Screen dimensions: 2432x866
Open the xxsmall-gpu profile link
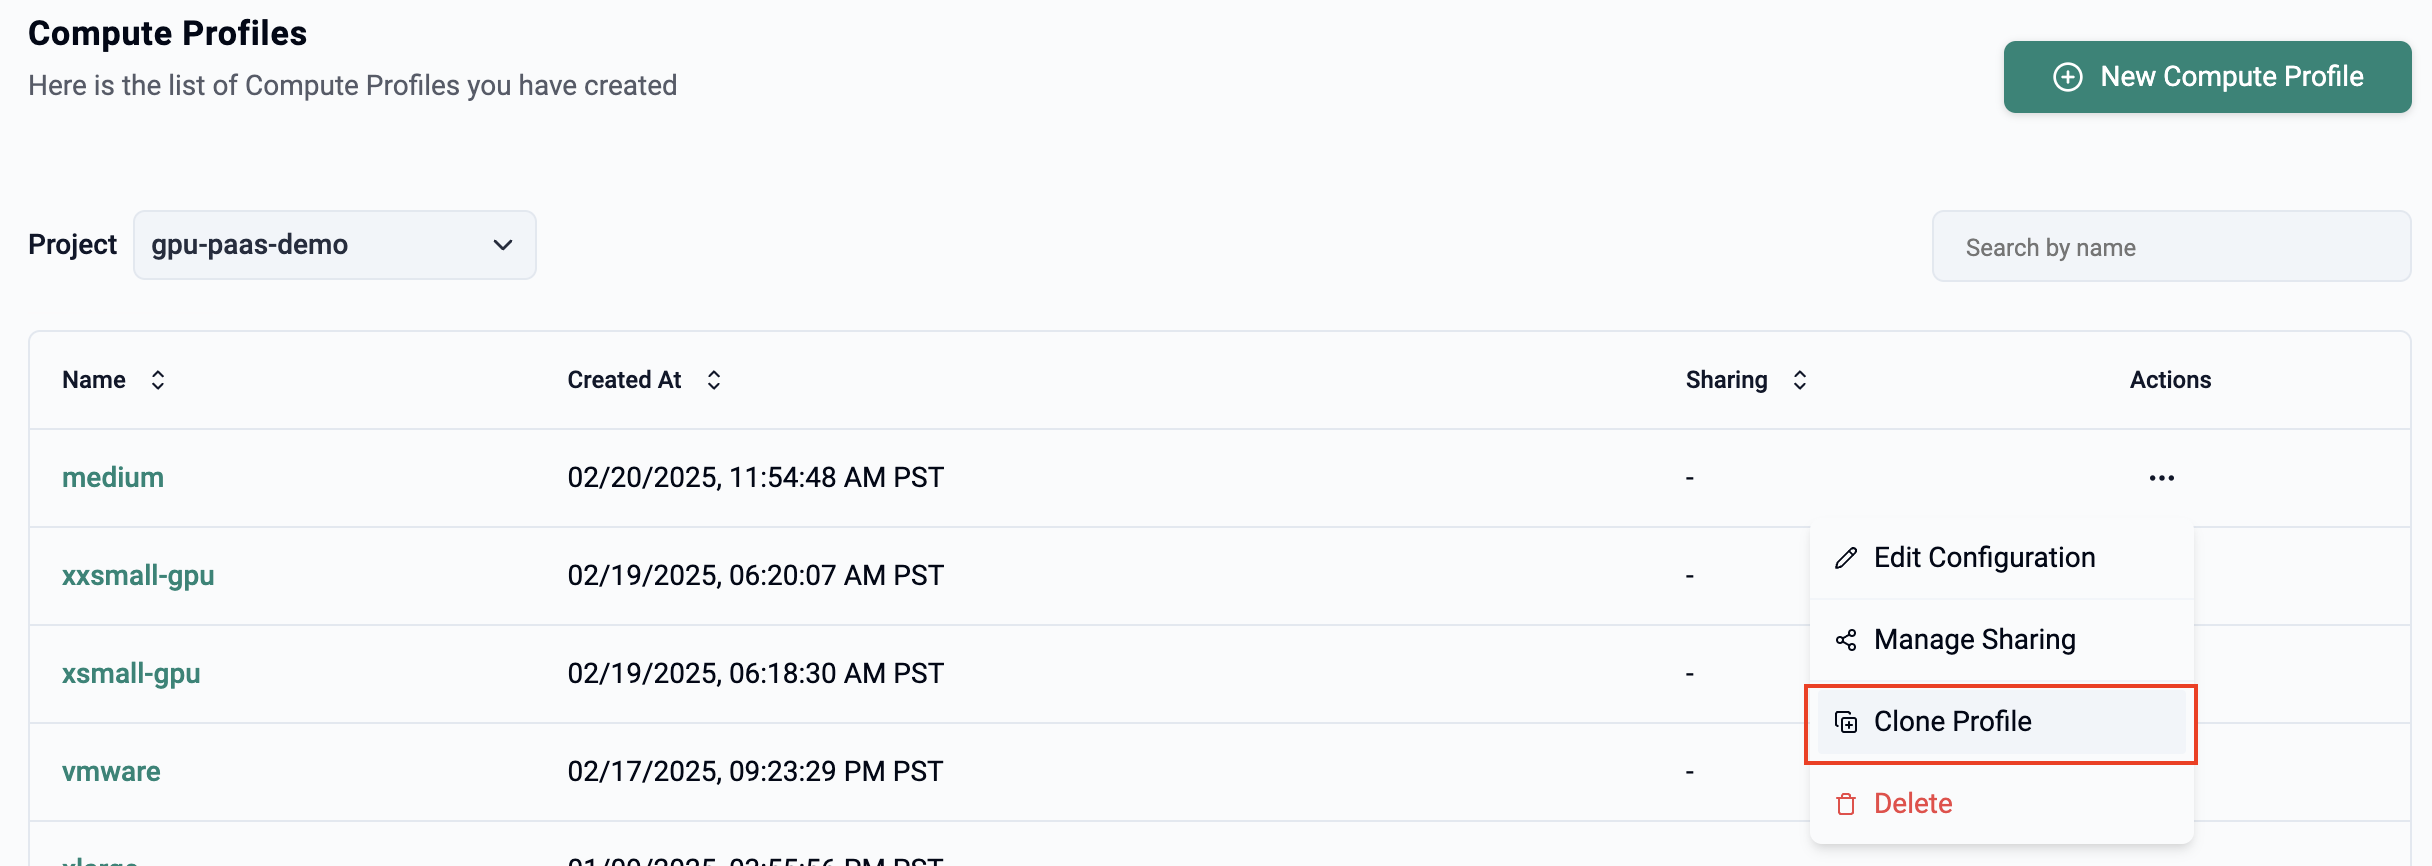point(138,576)
